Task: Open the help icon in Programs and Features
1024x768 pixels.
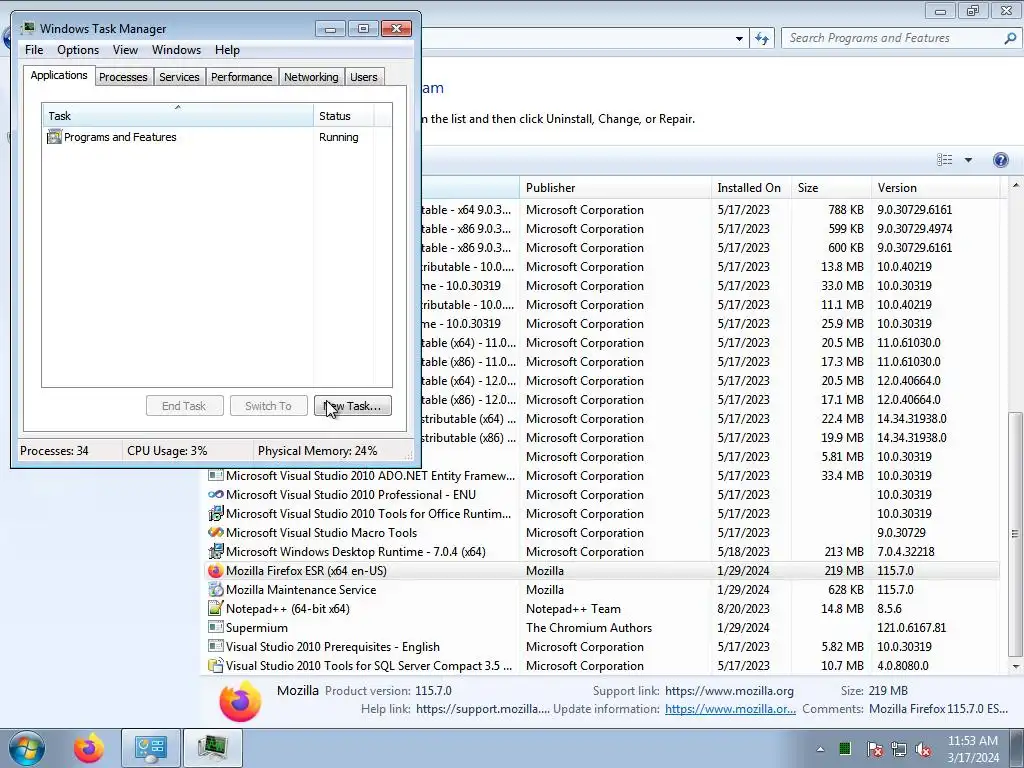Action: (1000, 160)
